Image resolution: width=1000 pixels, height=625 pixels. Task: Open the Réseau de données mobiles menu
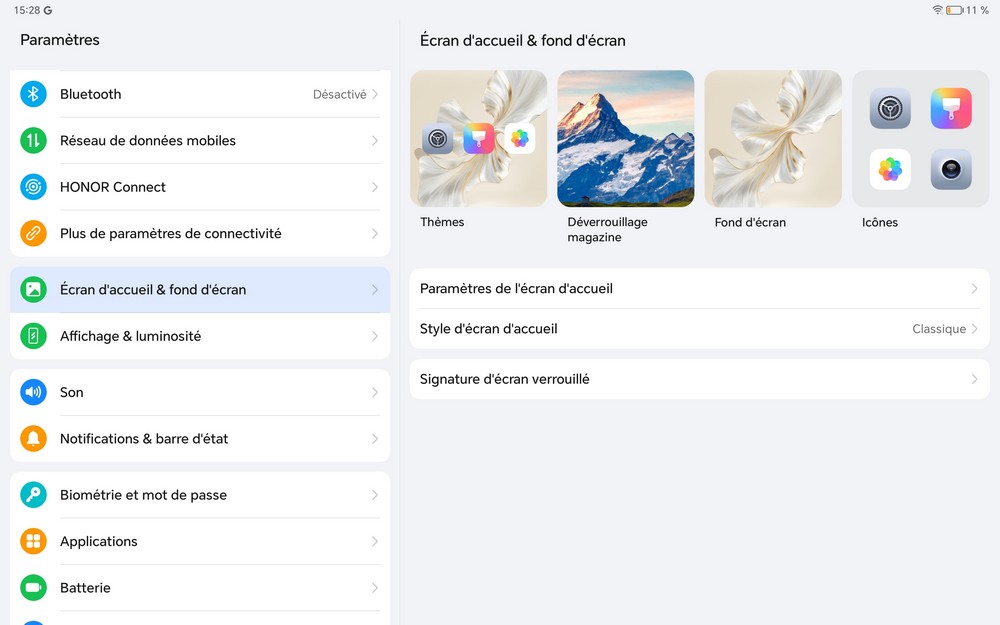click(148, 141)
